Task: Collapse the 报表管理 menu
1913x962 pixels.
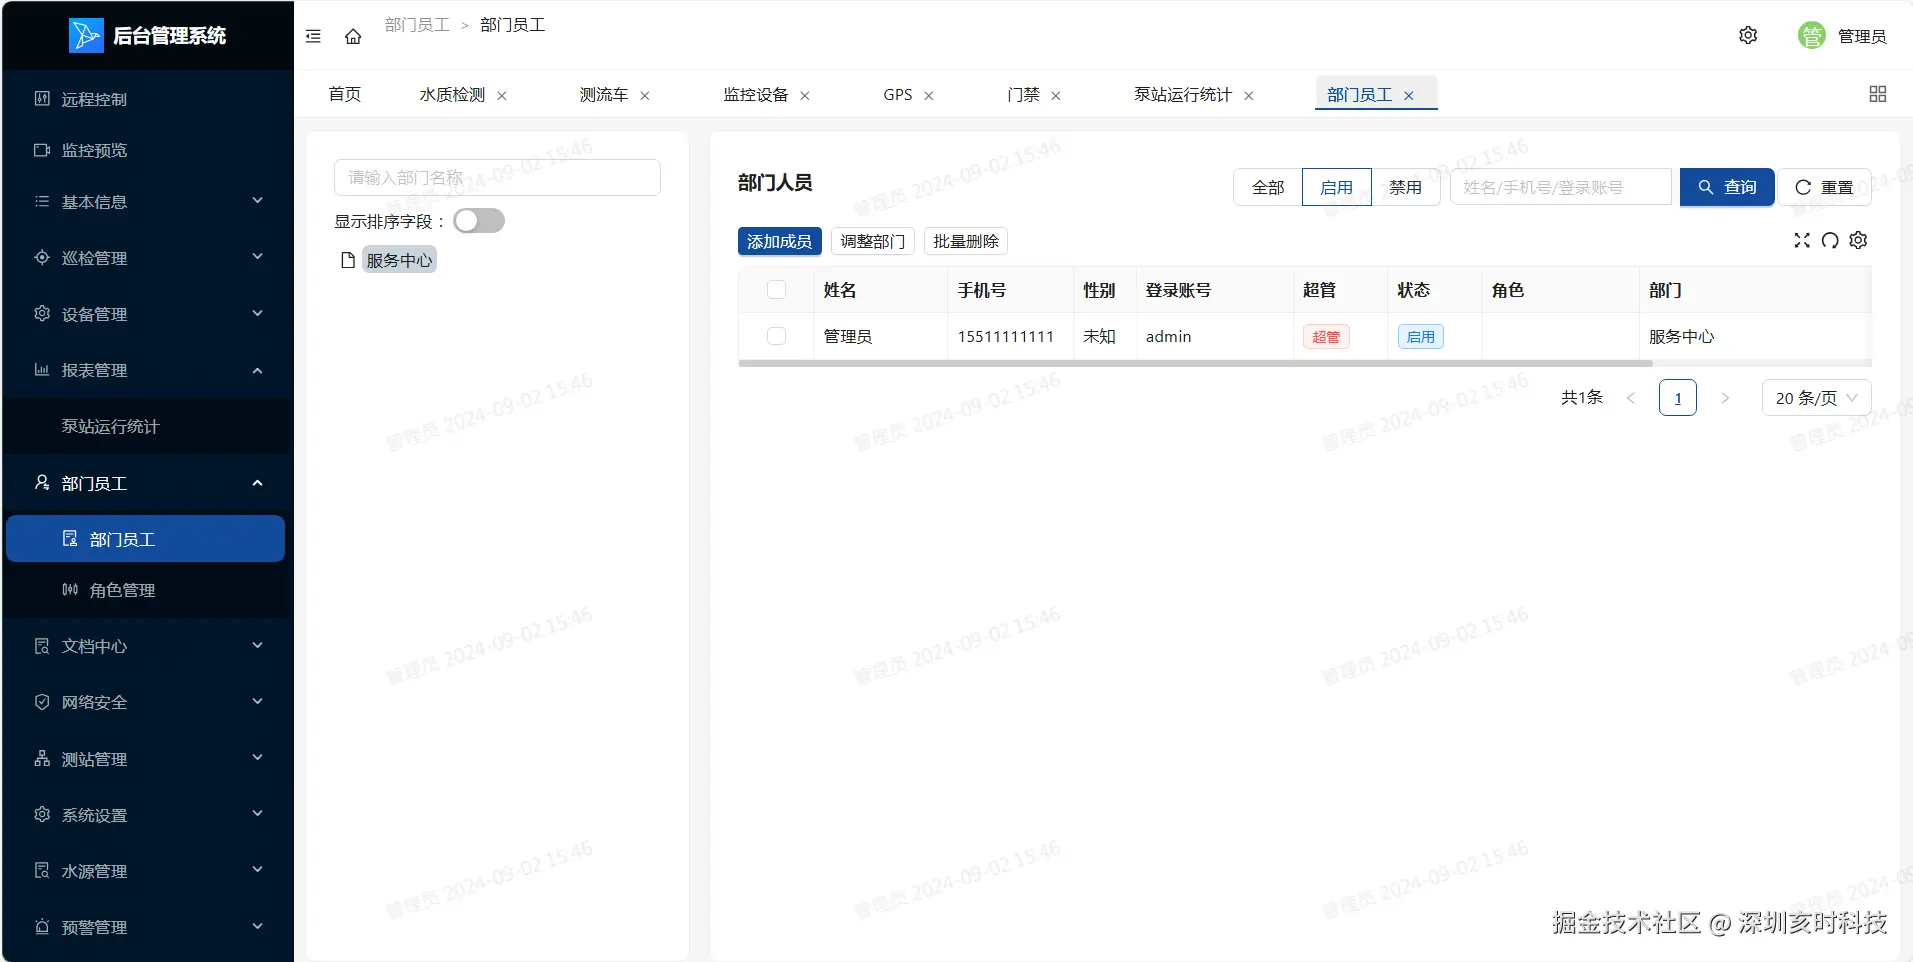Action: pos(147,370)
